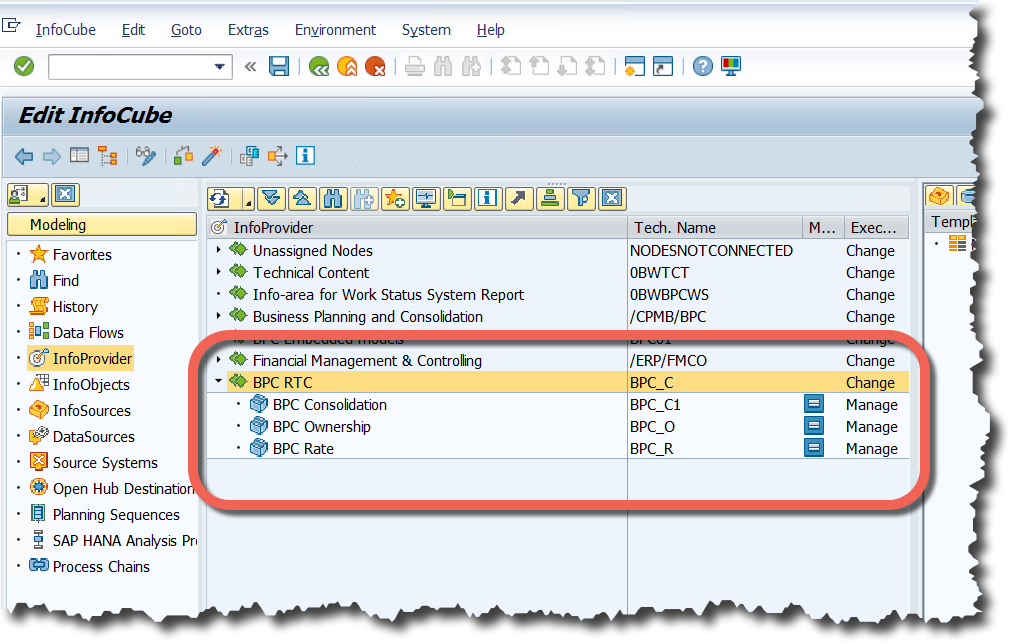
Task: Open the Help question mark icon
Action: tap(703, 66)
